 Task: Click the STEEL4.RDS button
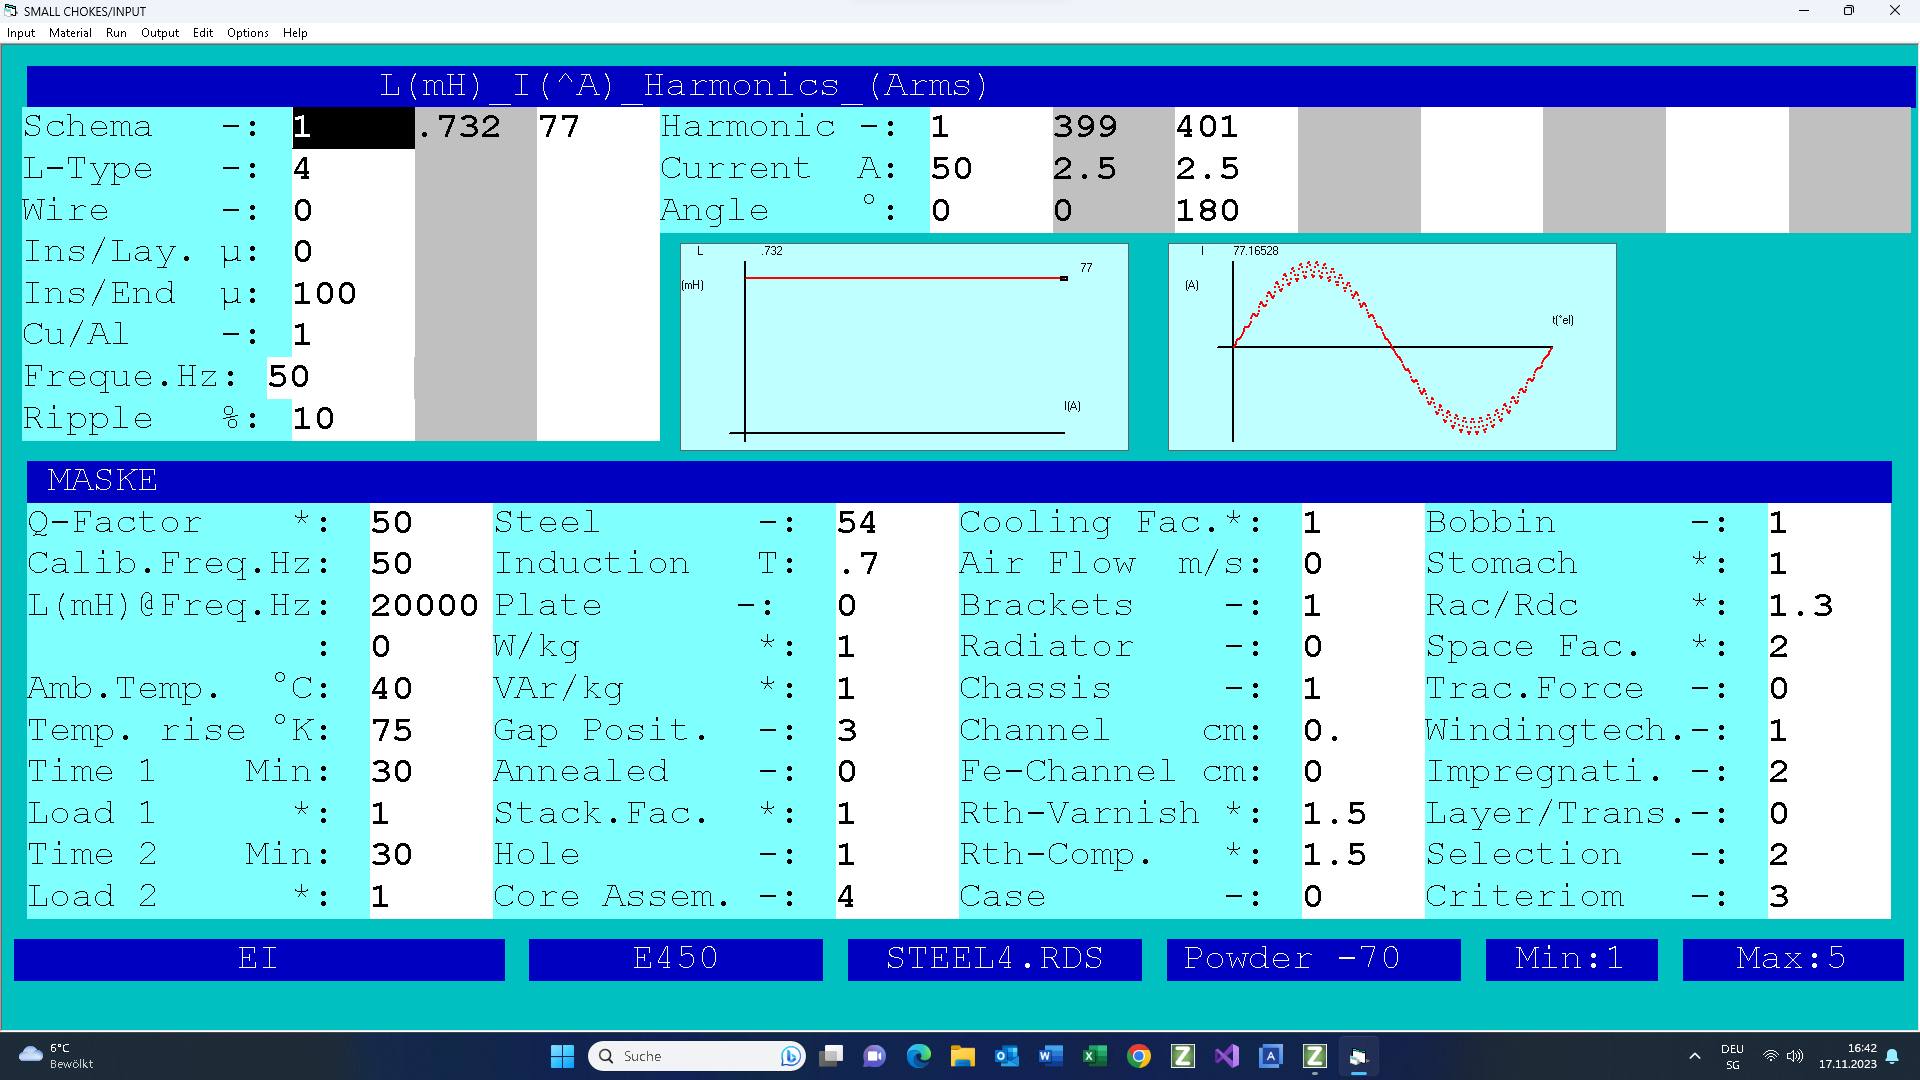[x=995, y=959]
